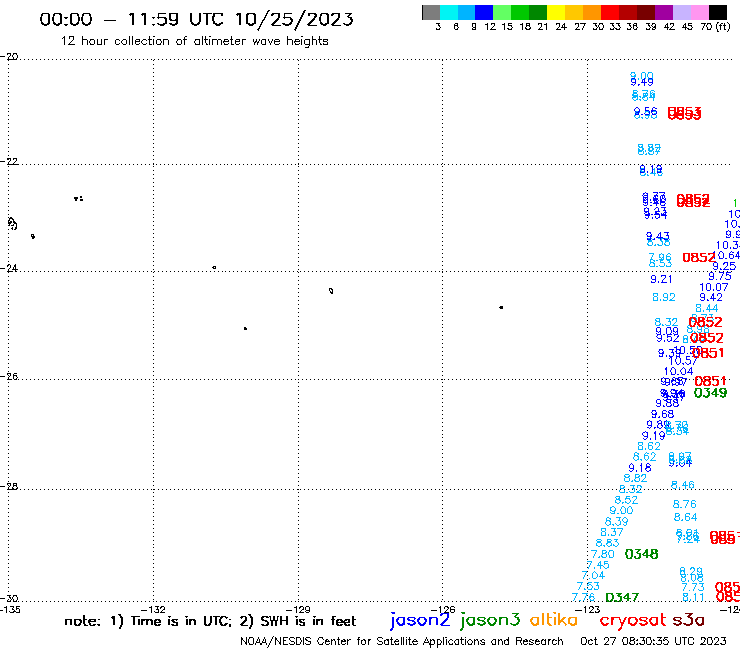
Task: Click the '7.04' wave height value
Action: point(593,575)
